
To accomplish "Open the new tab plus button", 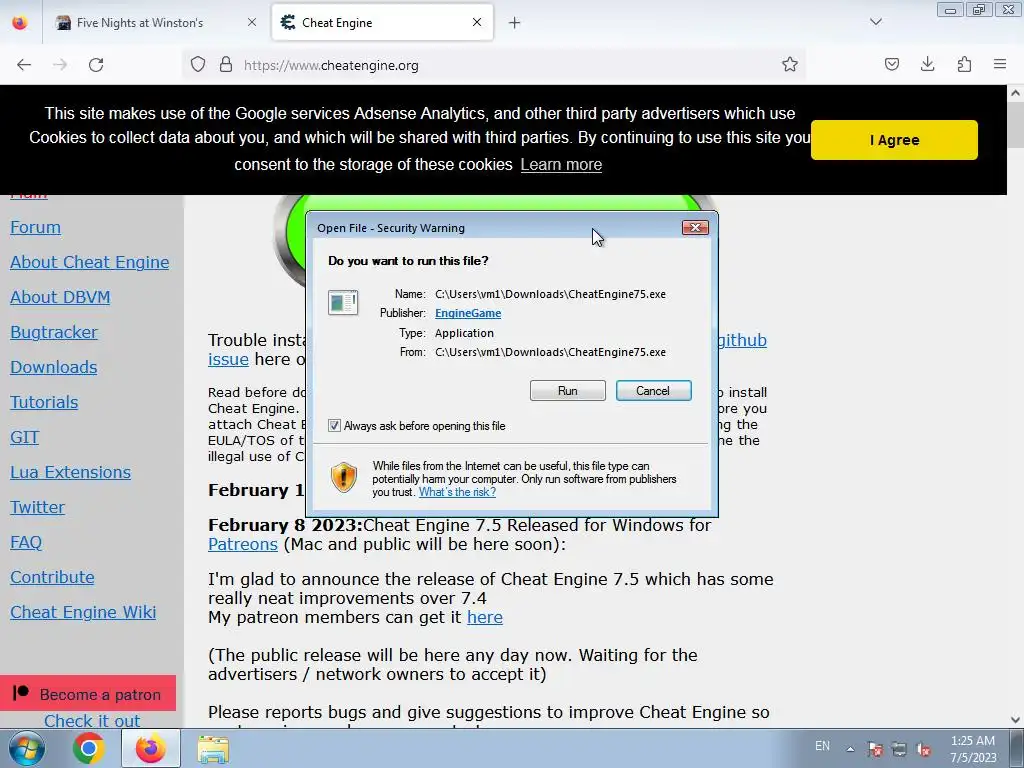I will [x=515, y=23].
